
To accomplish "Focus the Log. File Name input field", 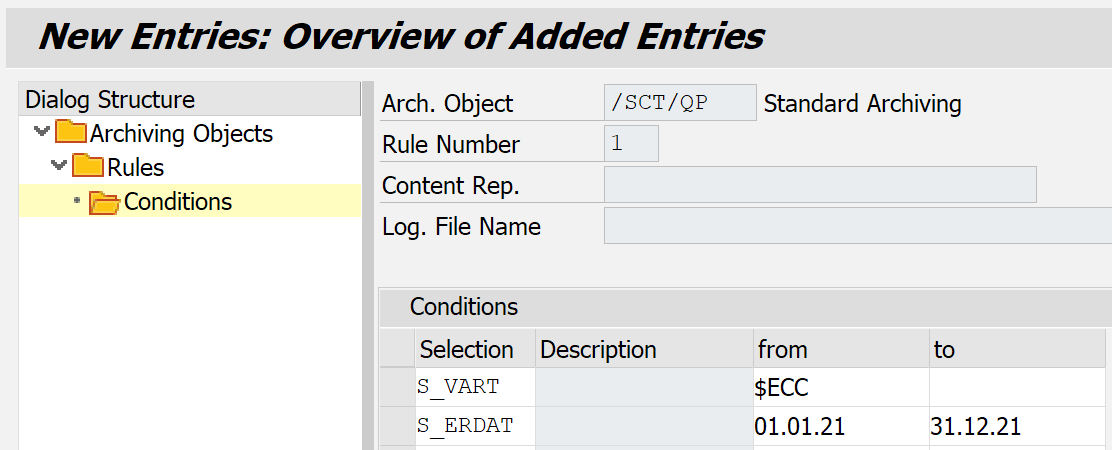I will (857, 226).
